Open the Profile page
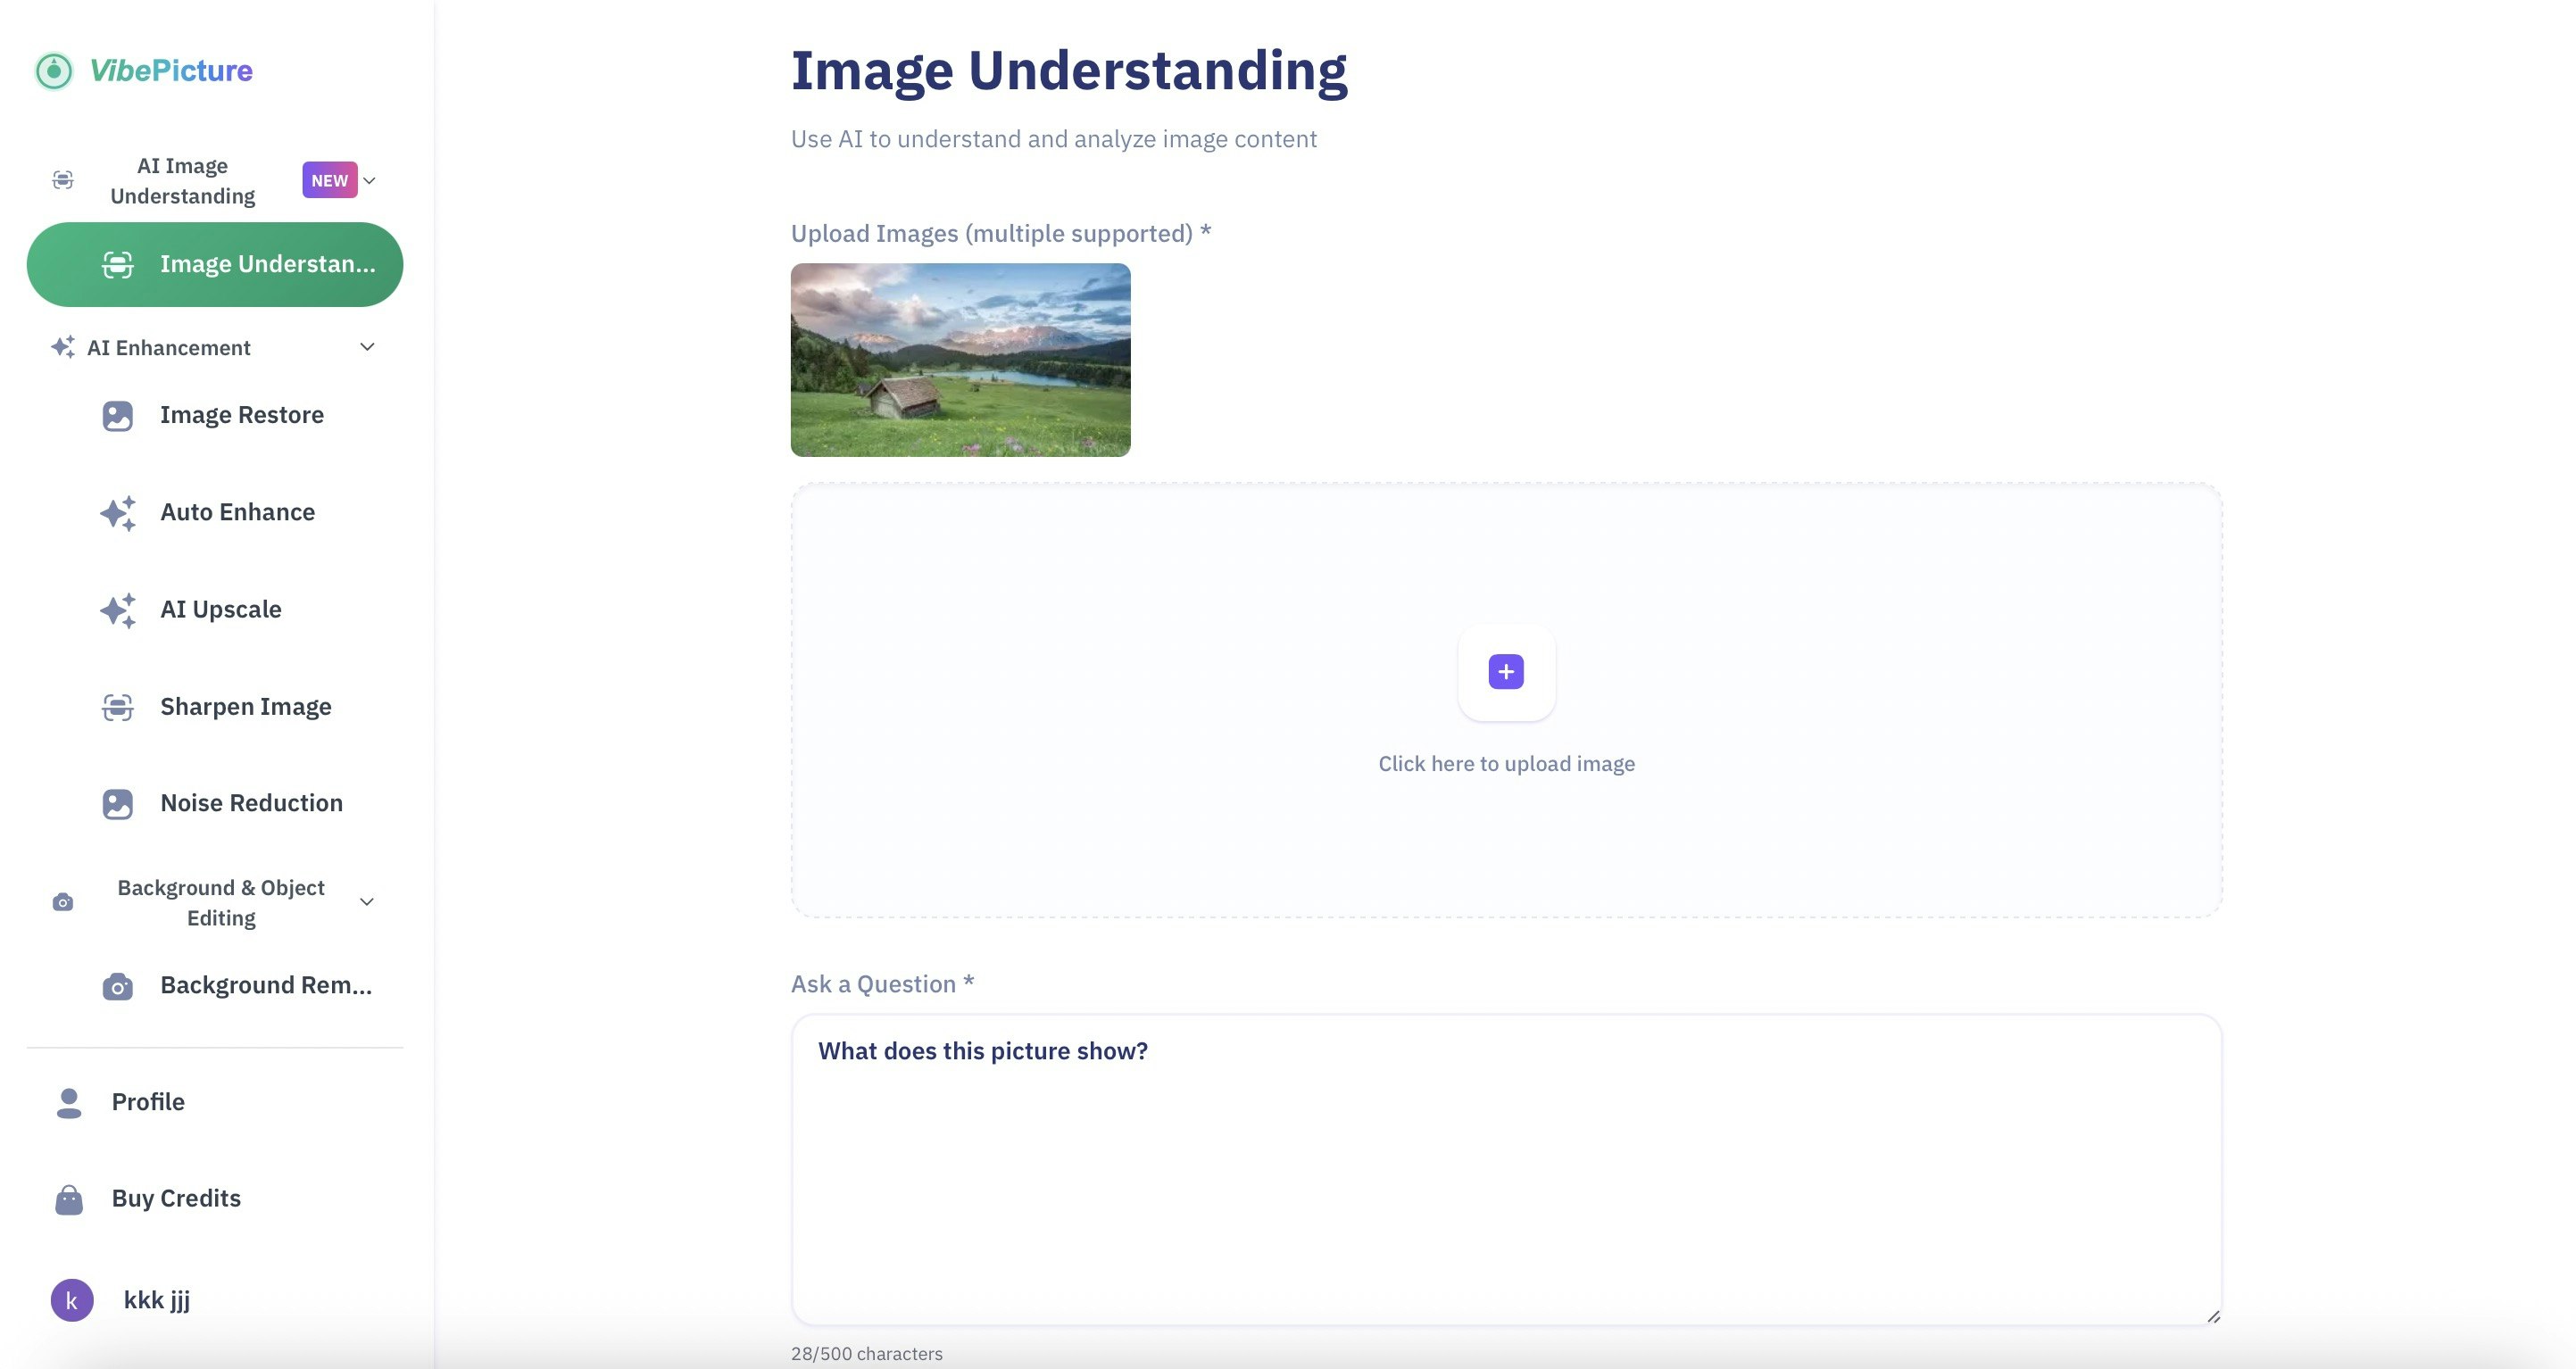This screenshot has width=2576, height=1369. (148, 1102)
